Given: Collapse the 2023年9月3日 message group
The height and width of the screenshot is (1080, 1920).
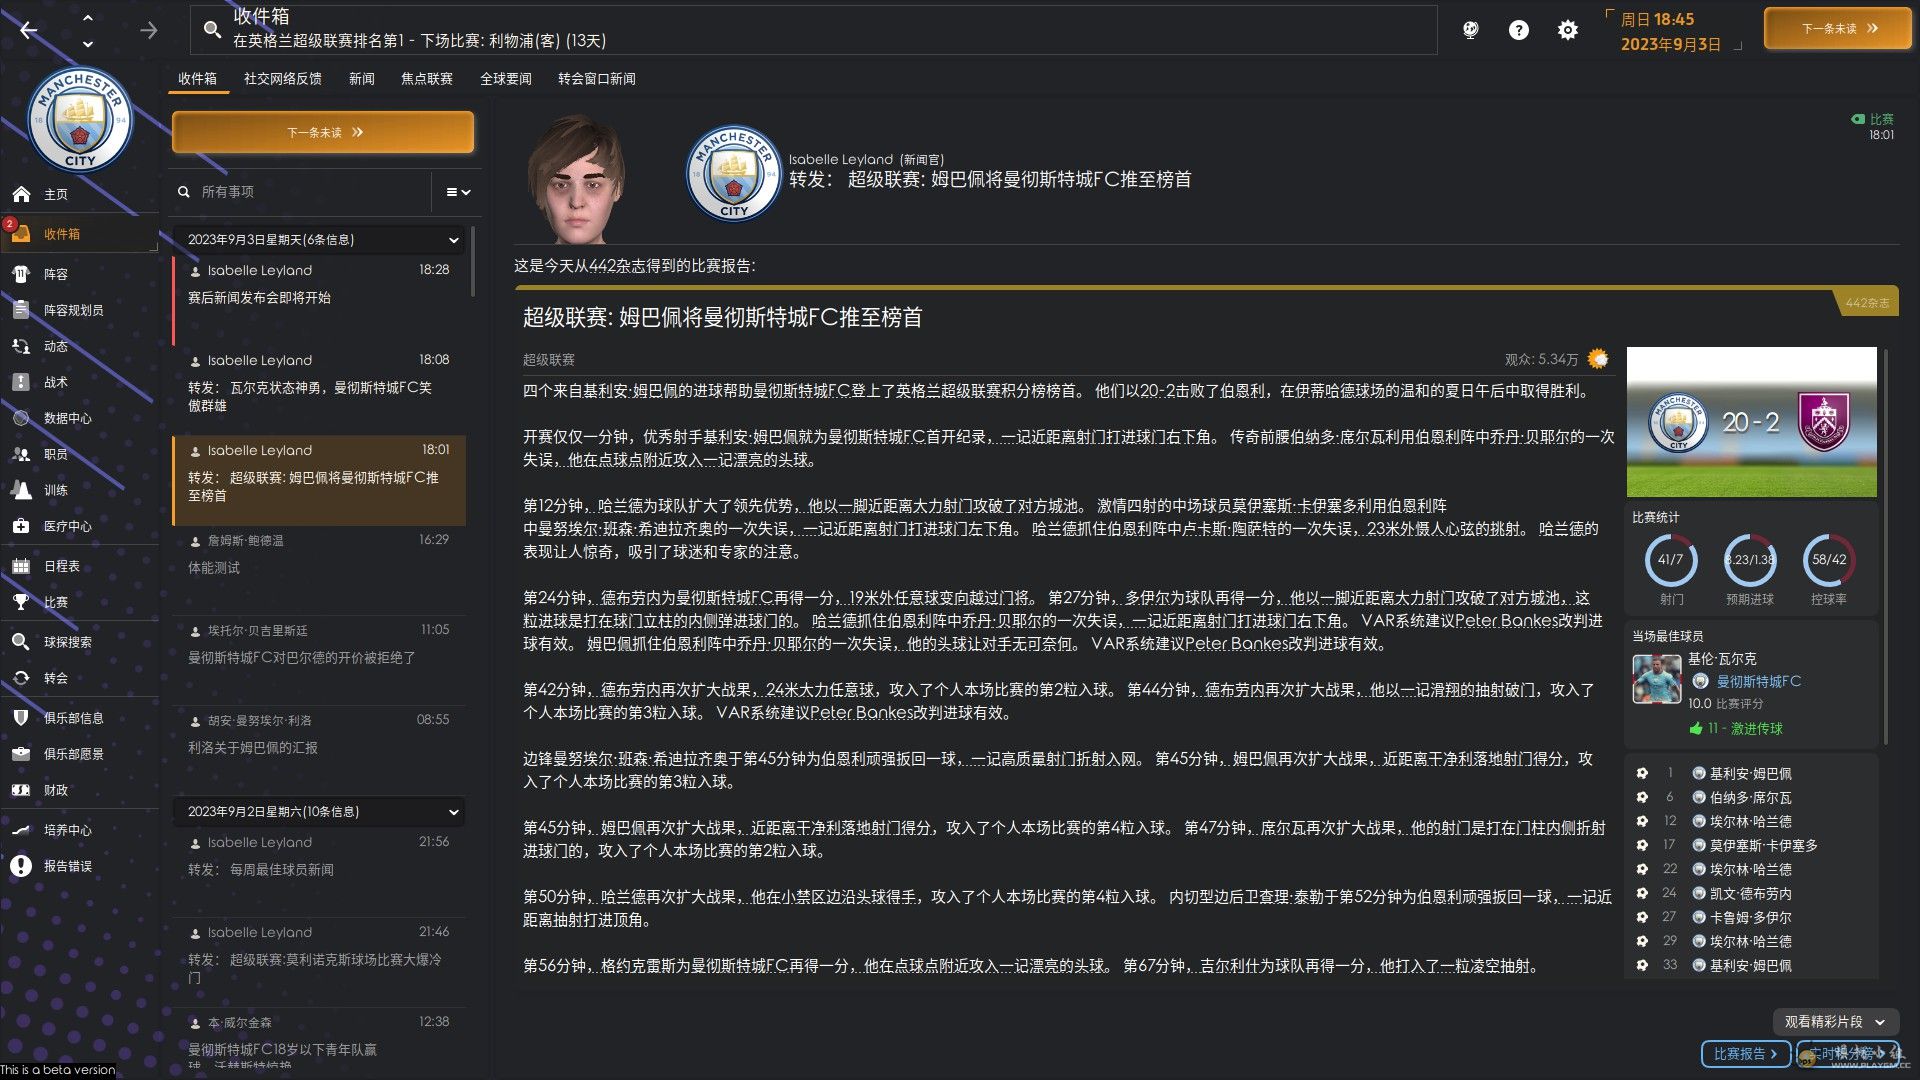Looking at the screenshot, I should (453, 240).
